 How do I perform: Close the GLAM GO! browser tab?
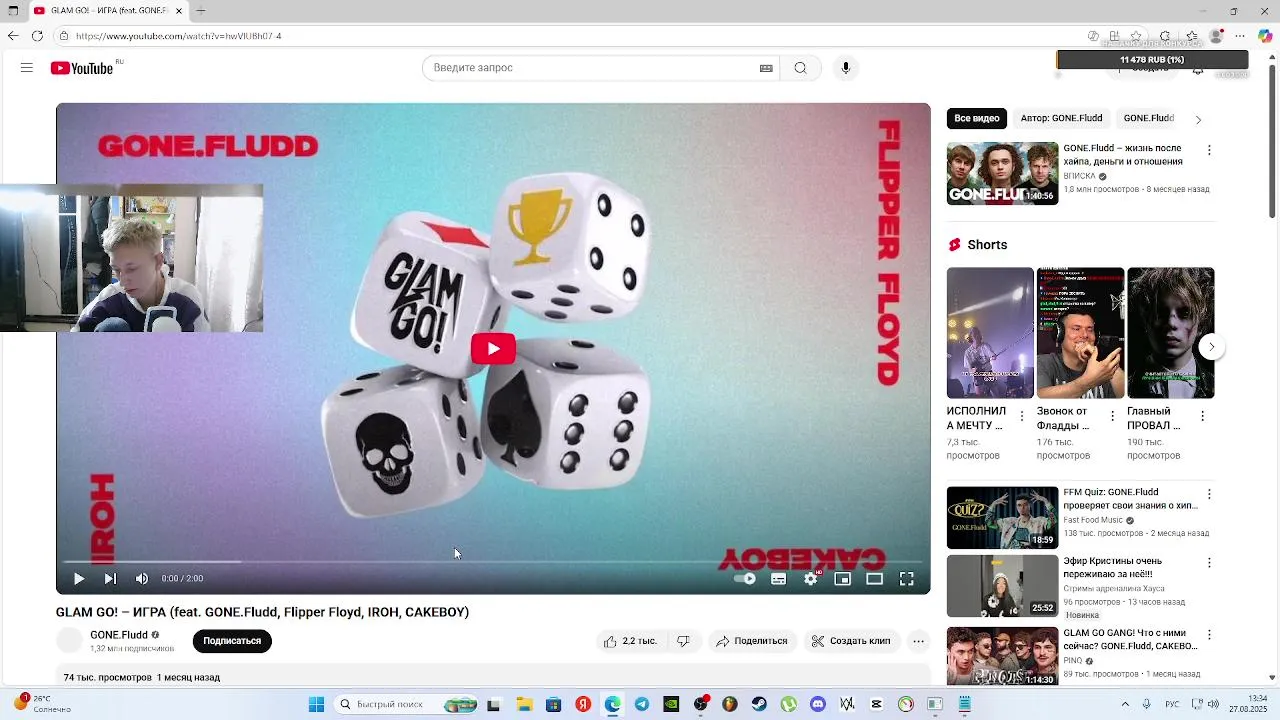pos(179,11)
